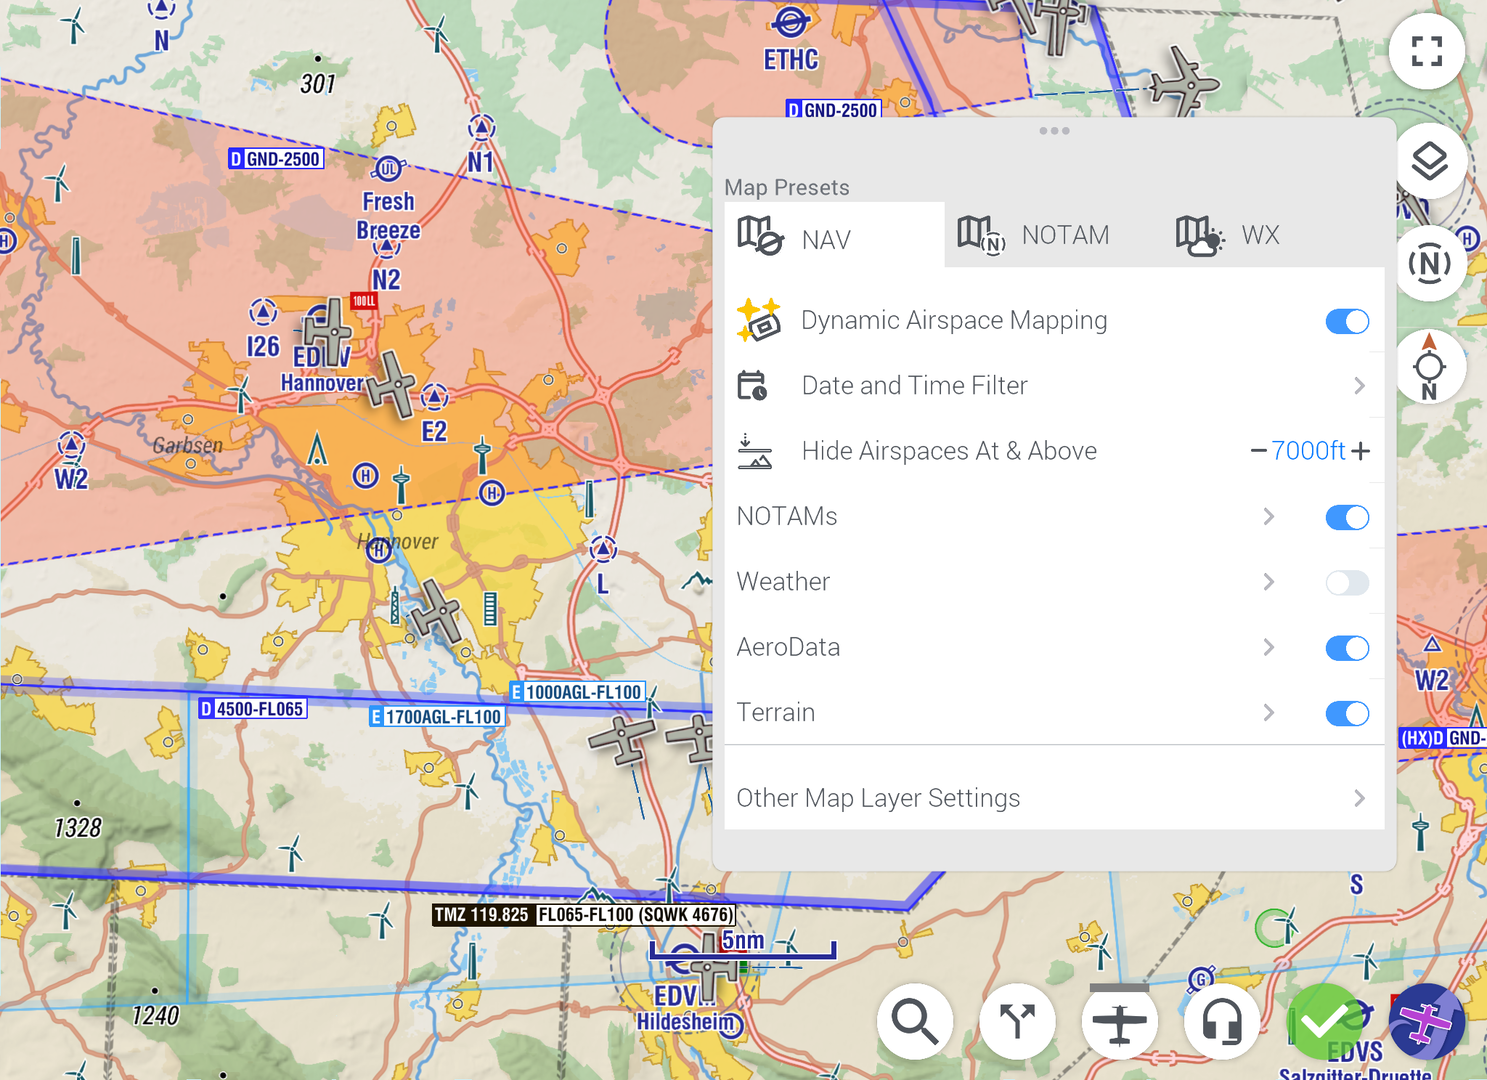The image size is (1487, 1080).
Task: Open the search magnifier button
Action: (915, 1021)
